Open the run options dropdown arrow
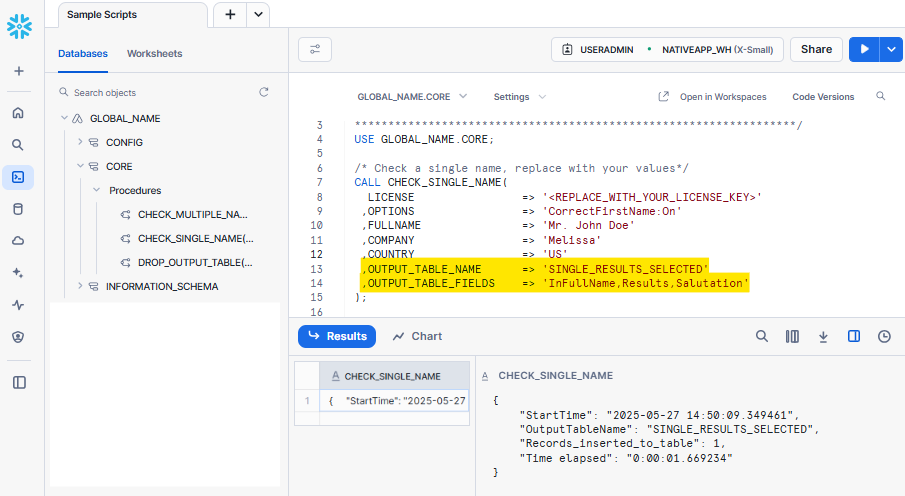Screen dimensions: 905x496 (x=891, y=50)
